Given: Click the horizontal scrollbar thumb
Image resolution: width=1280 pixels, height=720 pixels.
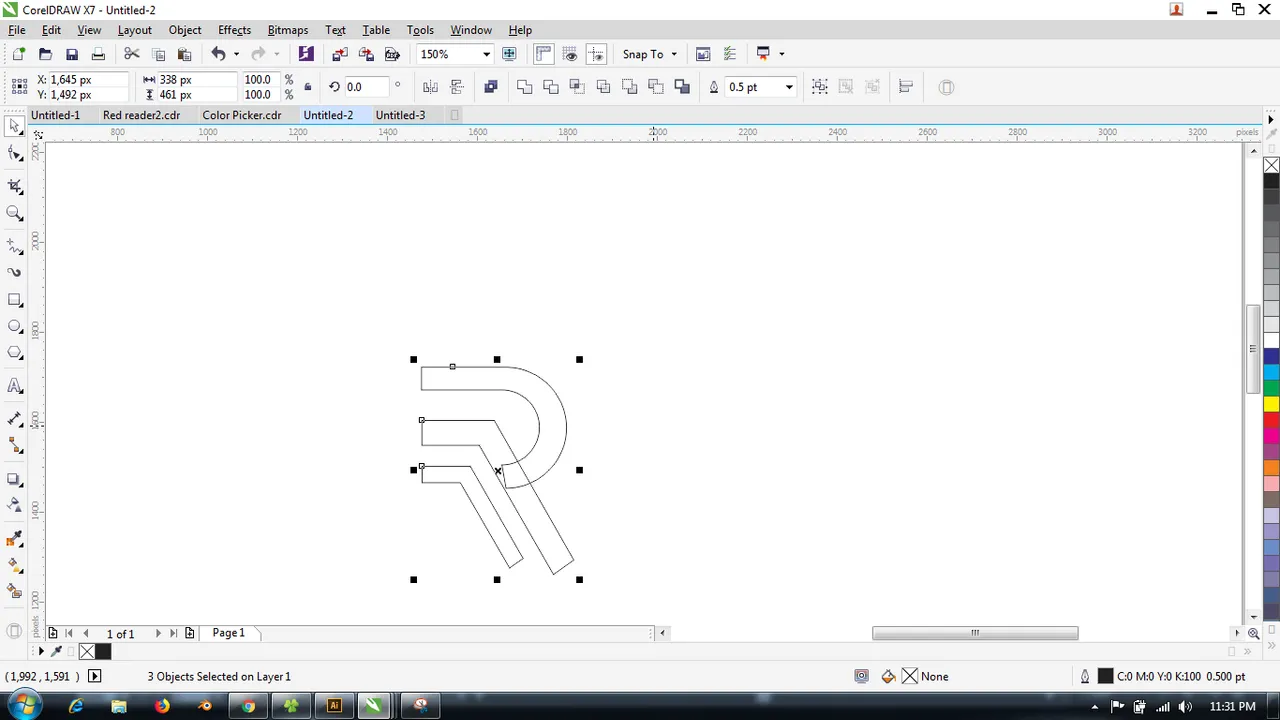Looking at the screenshot, I should tap(975, 633).
